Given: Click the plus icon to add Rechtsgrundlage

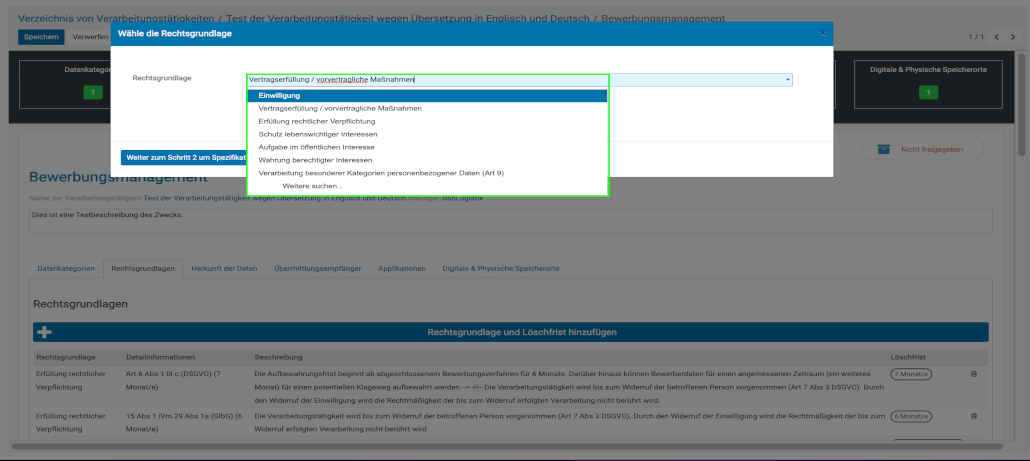Looking at the screenshot, I should (x=45, y=332).
